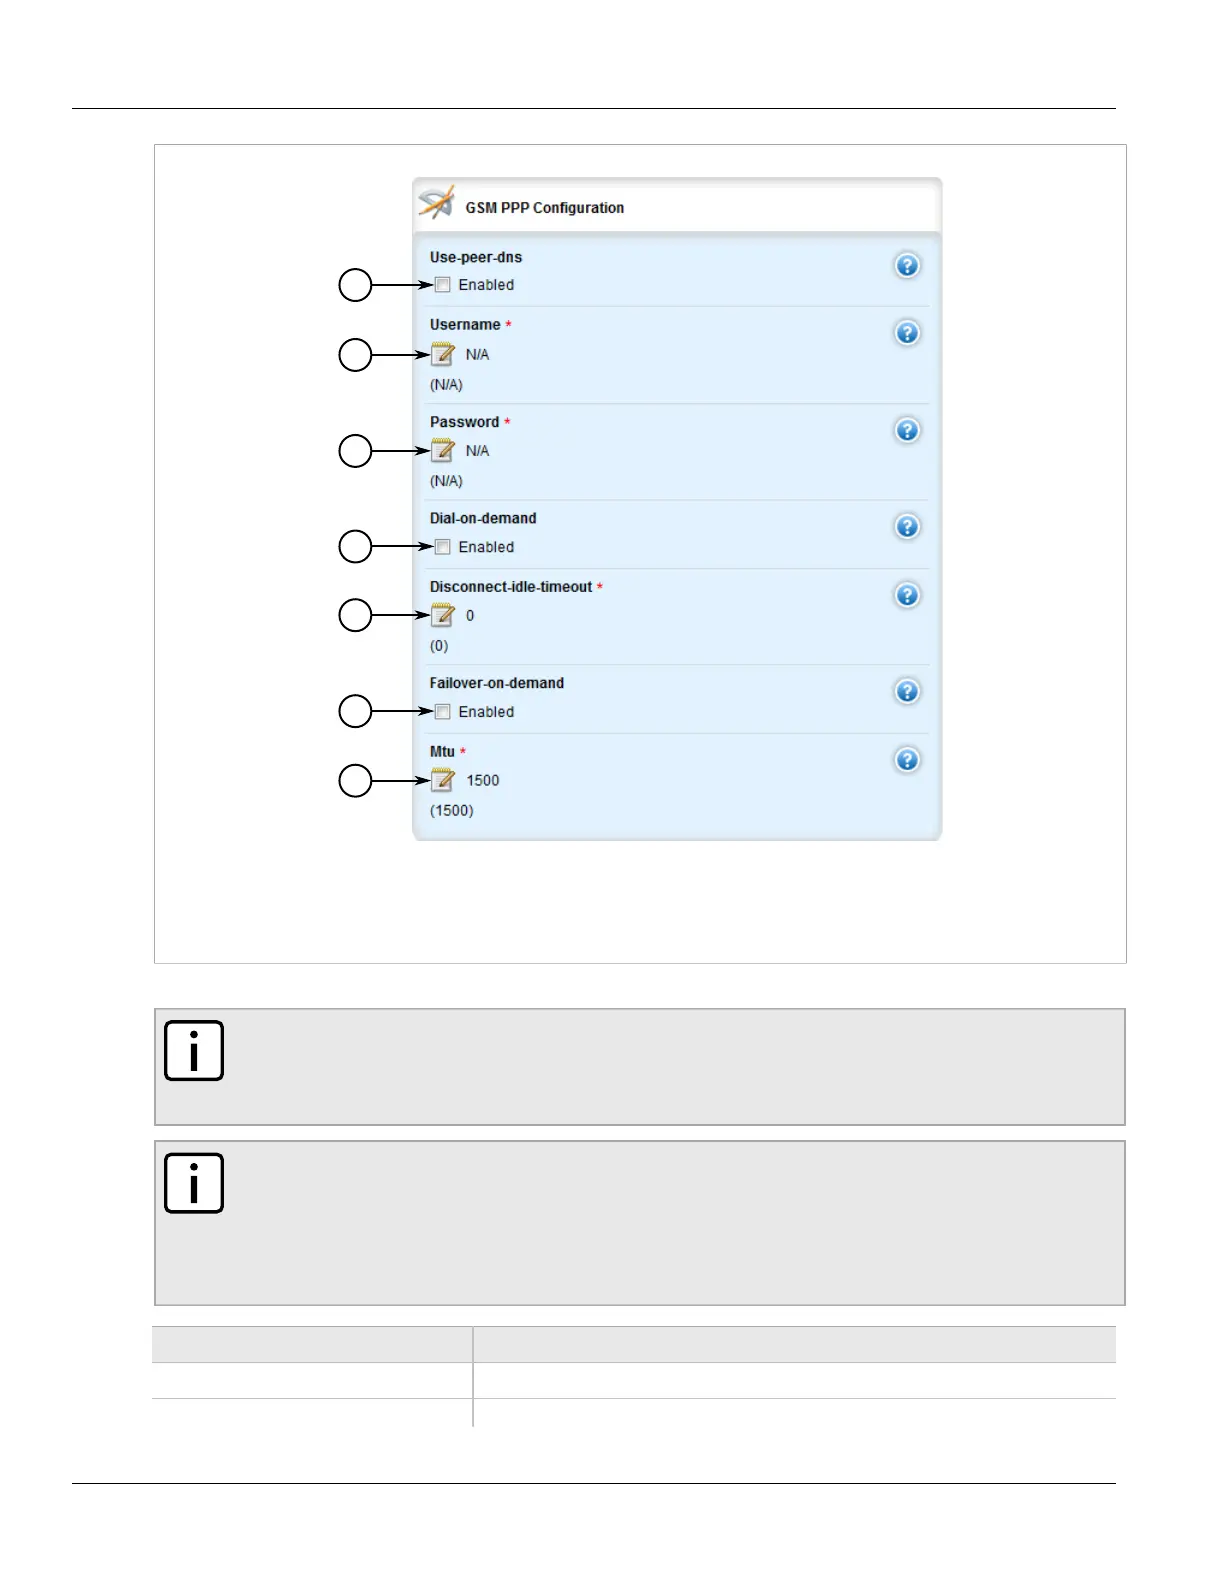Open help for Dial-on-demand
Viewport: 1224px width, 1584px height.
907,527
